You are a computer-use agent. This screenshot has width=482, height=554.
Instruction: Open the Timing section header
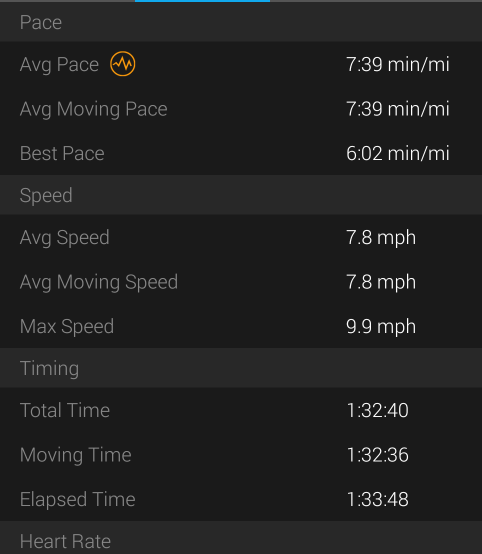pos(241,368)
